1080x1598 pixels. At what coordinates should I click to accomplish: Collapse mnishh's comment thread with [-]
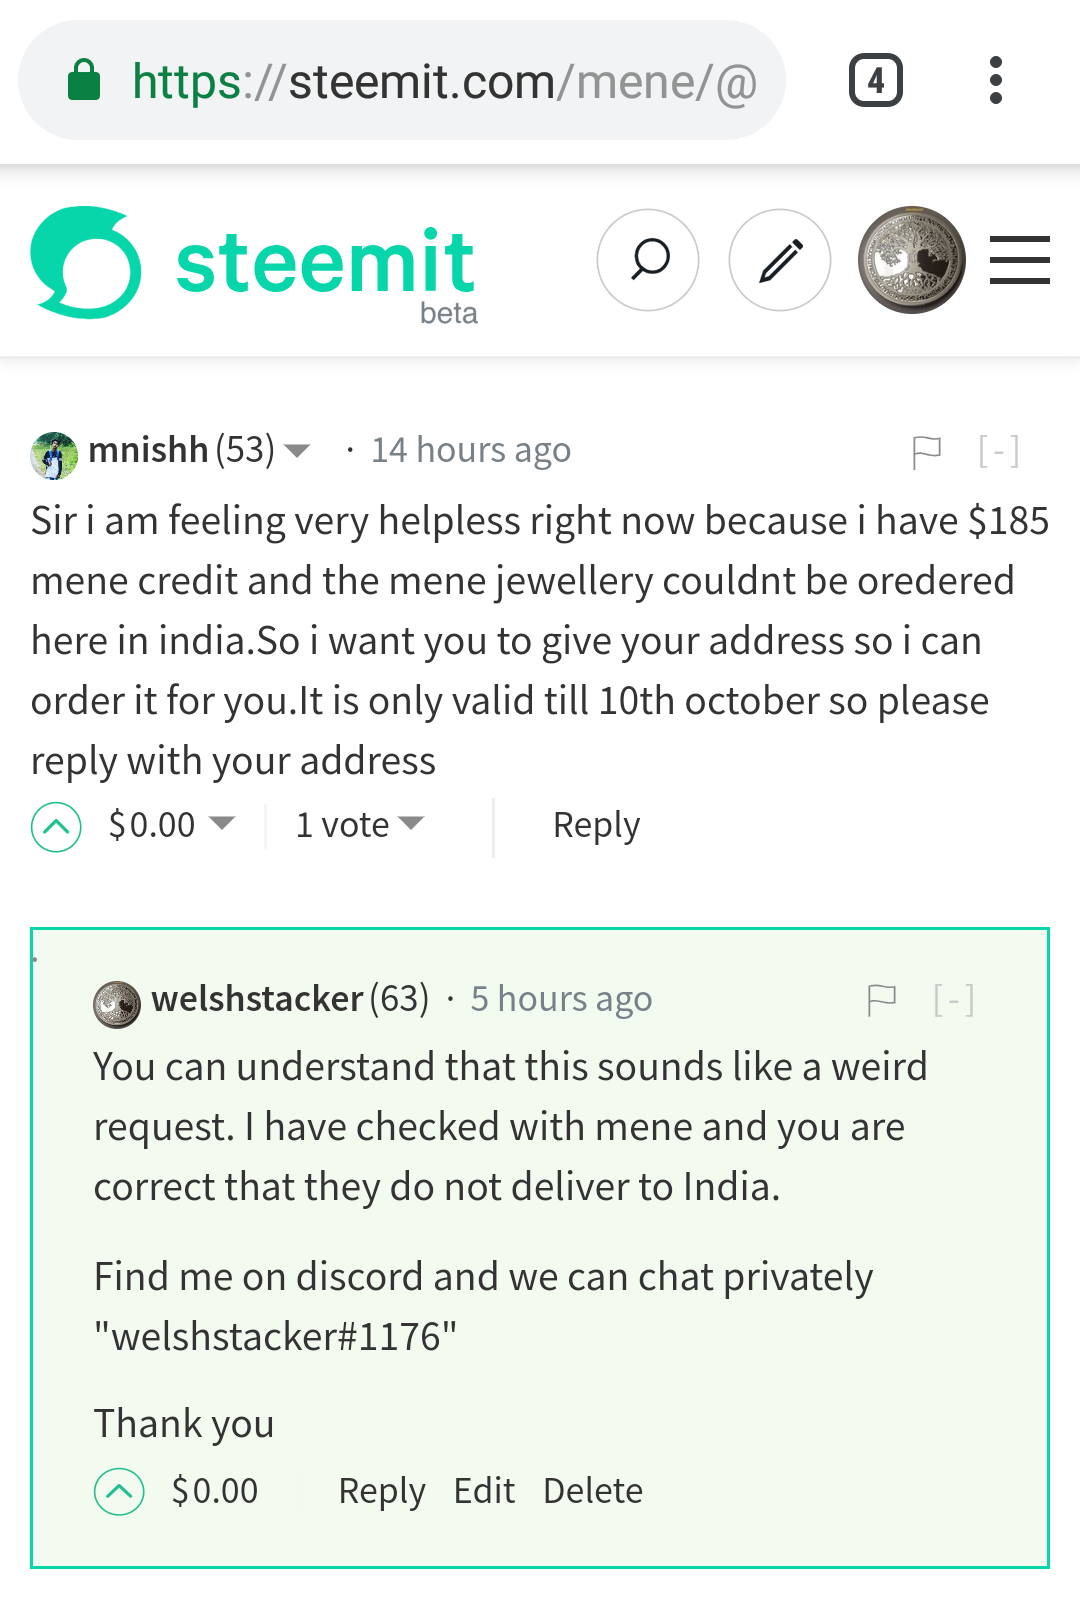[998, 451]
